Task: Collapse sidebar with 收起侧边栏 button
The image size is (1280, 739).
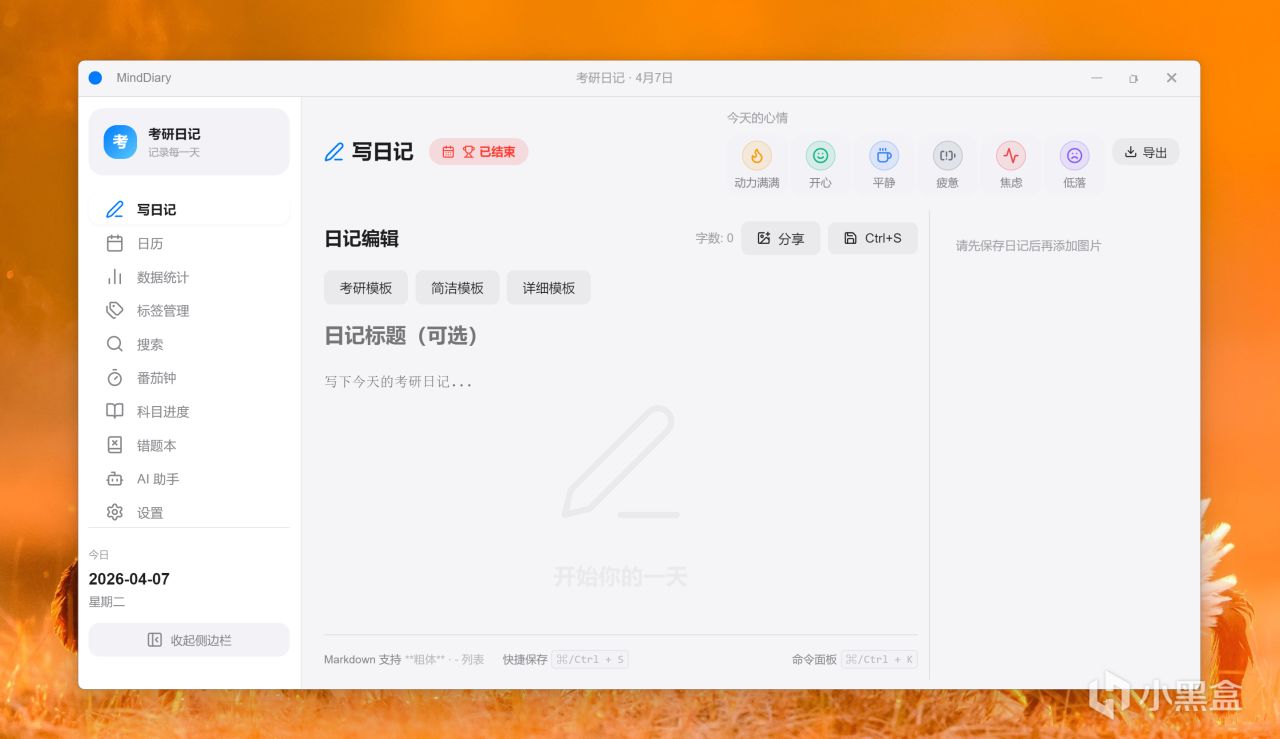Action: tap(189, 640)
